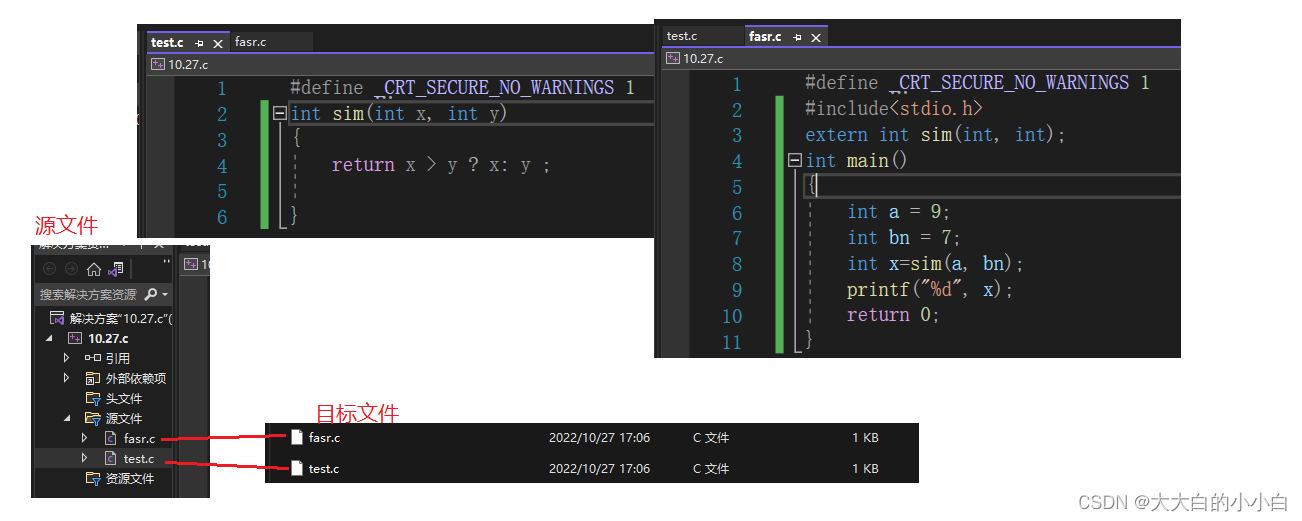Click the 'int a = 9;' line in fasr.c
This screenshot has height=521, width=1302.
tap(898, 211)
